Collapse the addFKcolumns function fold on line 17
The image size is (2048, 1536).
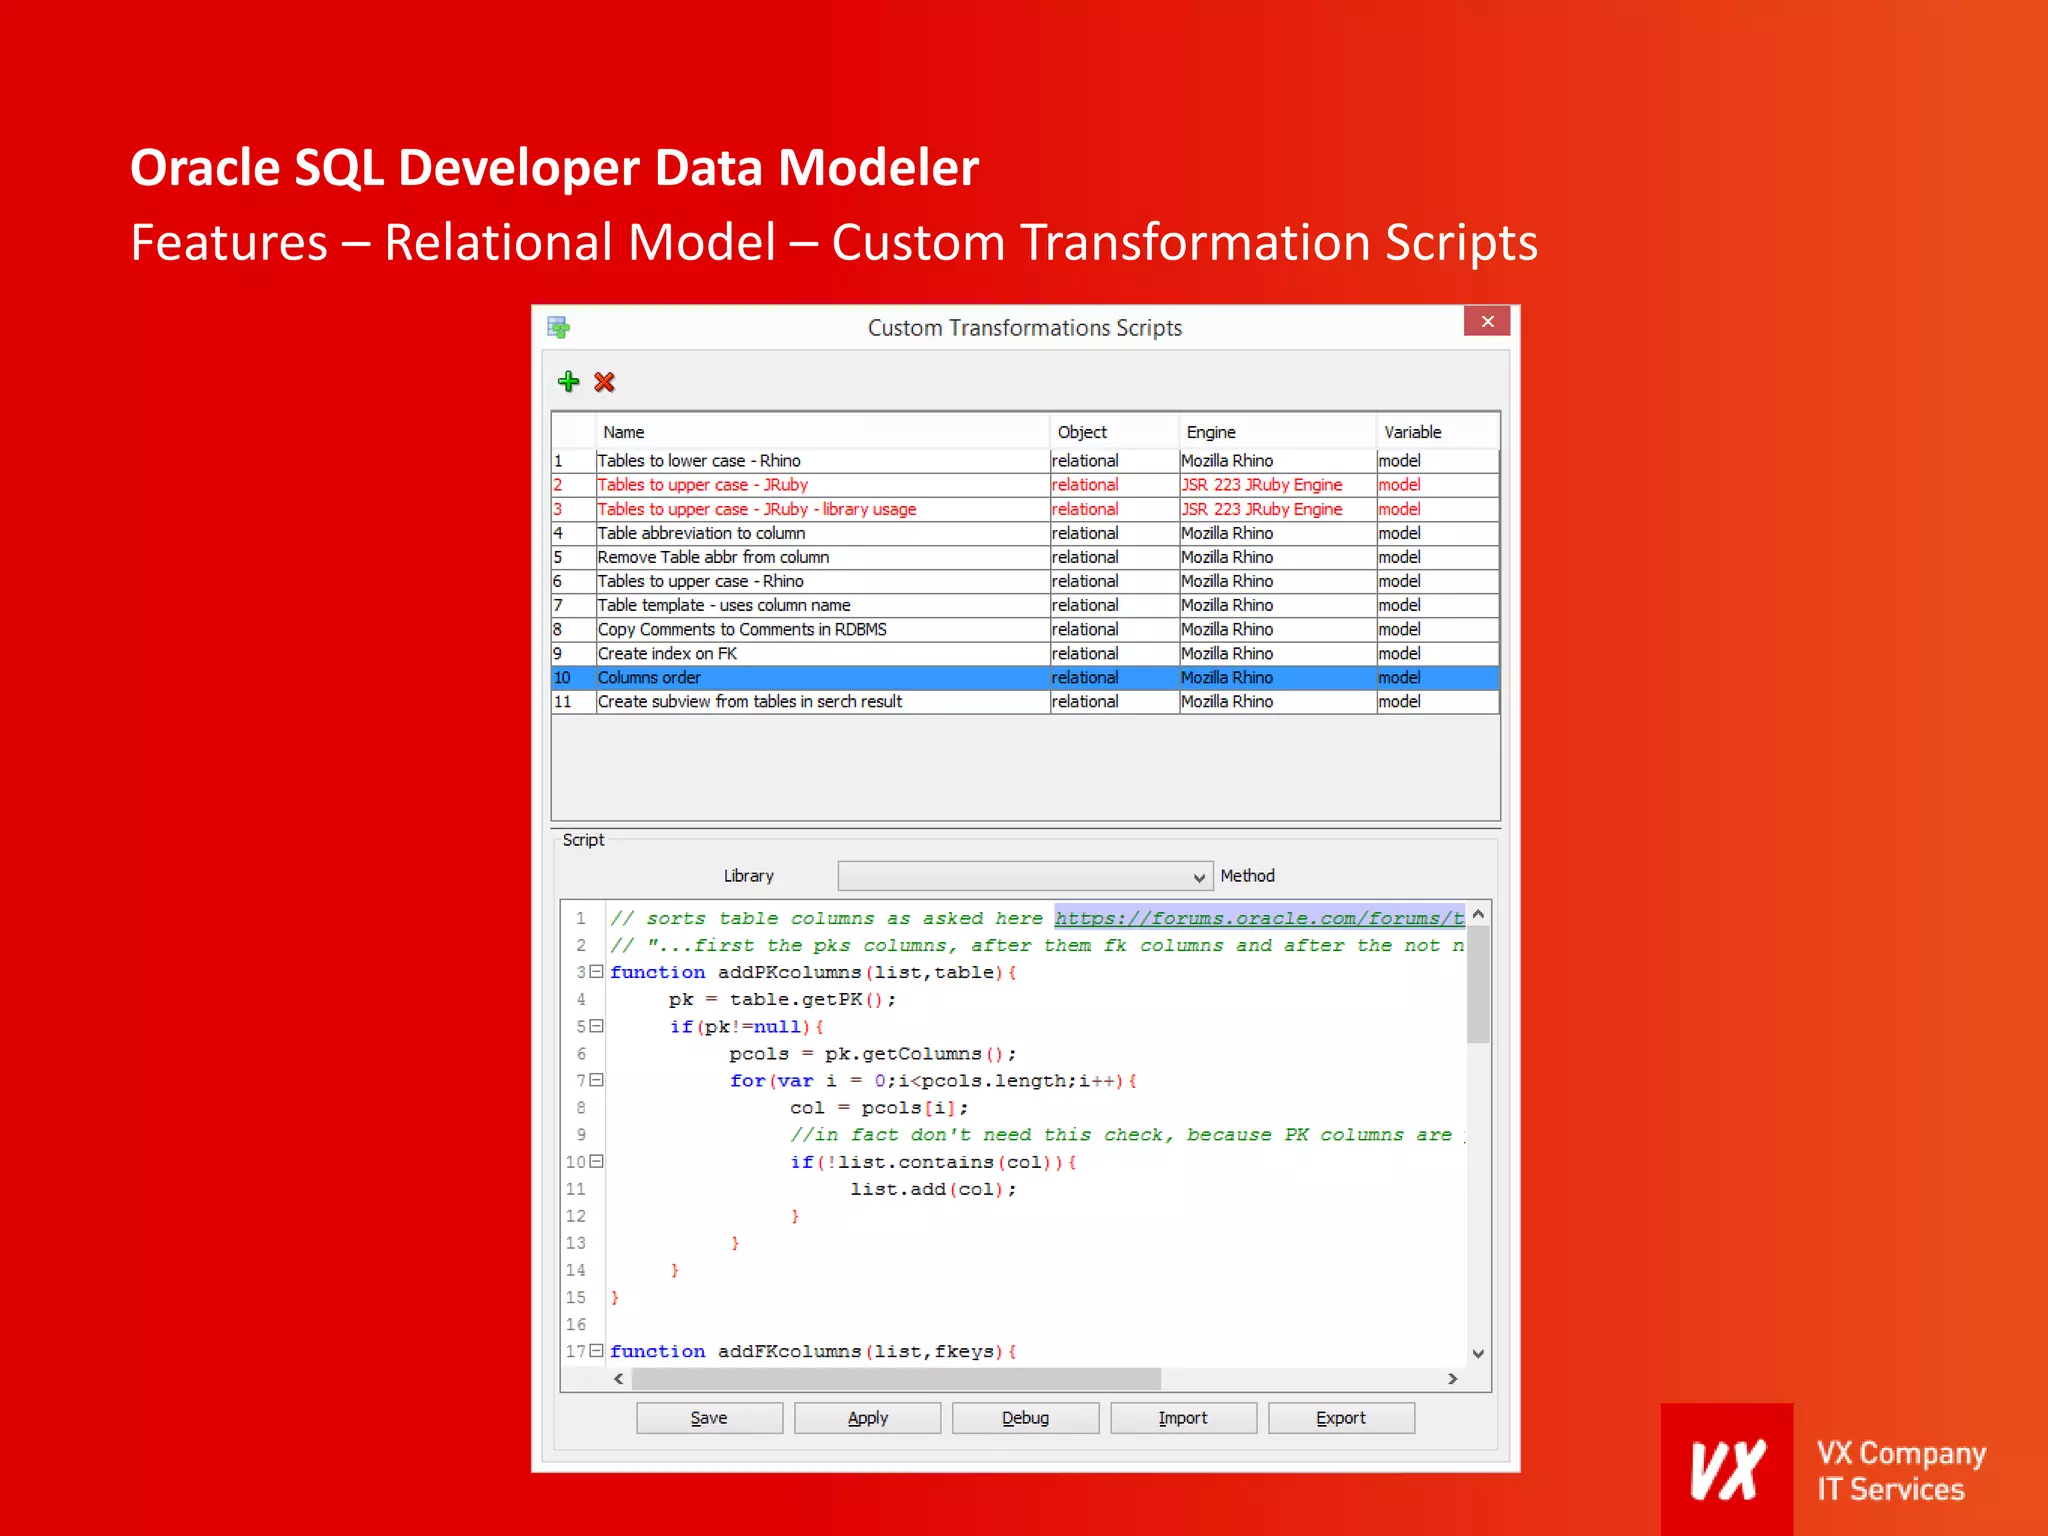point(597,1350)
